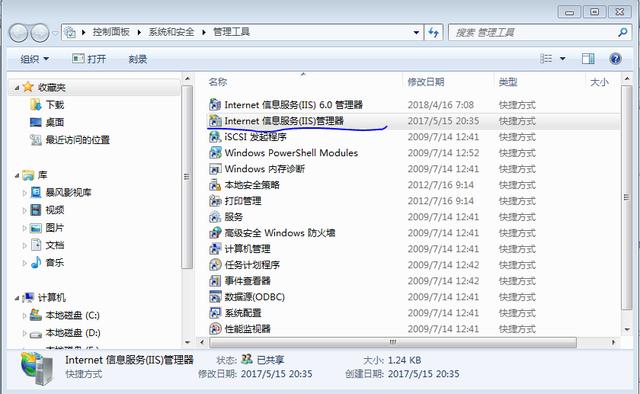
Task: Click the search magnifier icon
Action: [x=622, y=32]
